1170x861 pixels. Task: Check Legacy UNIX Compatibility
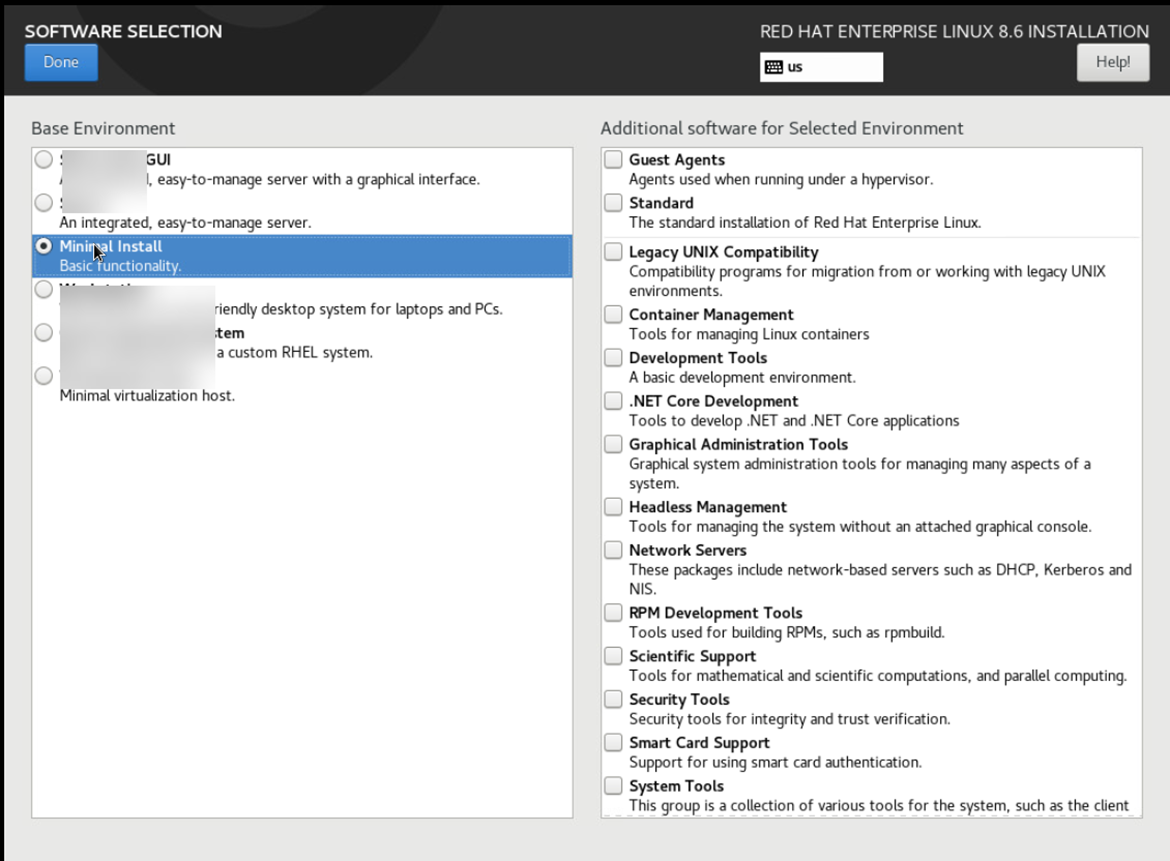click(x=613, y=251)
